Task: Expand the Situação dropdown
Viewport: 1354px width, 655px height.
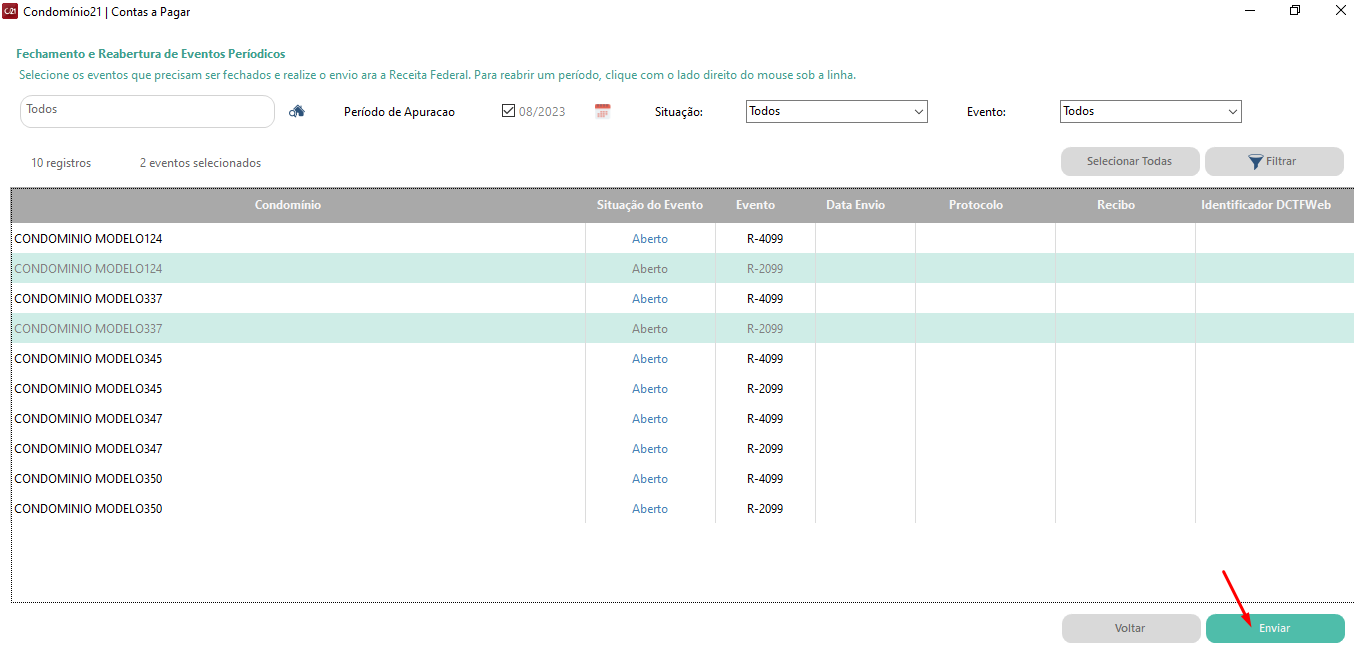Action: [837, 111]
